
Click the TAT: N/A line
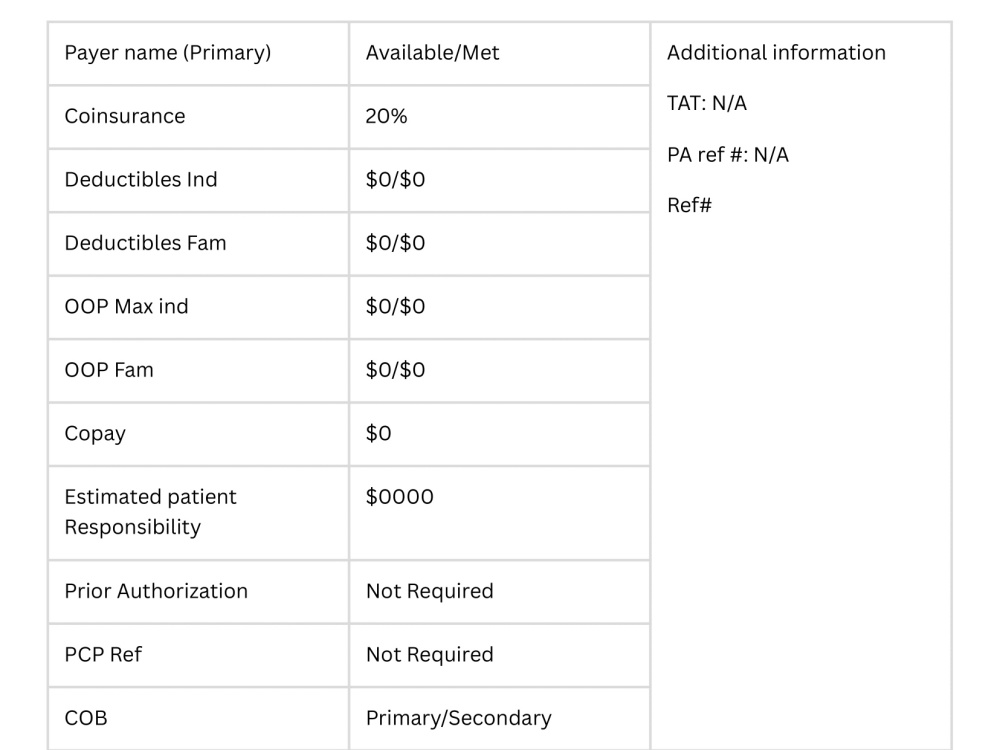coord(707,103)
